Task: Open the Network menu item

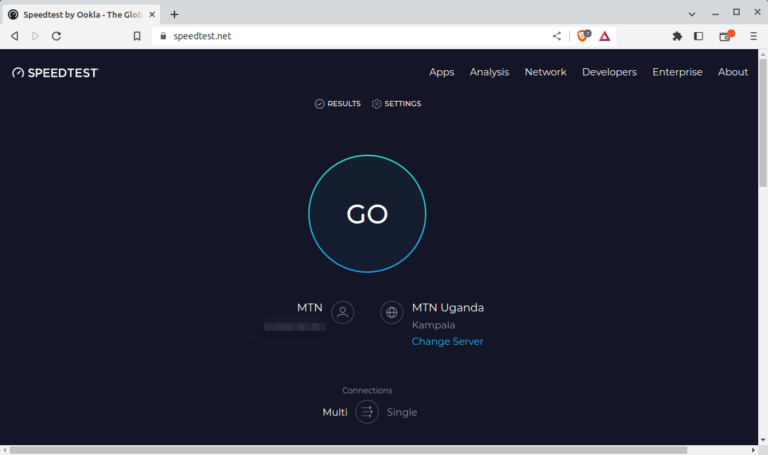Action: (x=545, y=72)
